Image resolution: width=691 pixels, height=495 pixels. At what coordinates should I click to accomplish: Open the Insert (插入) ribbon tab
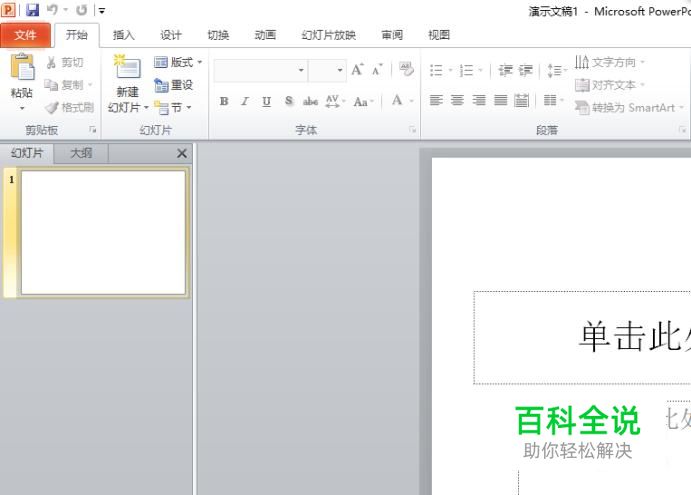(x=124, y=35)
